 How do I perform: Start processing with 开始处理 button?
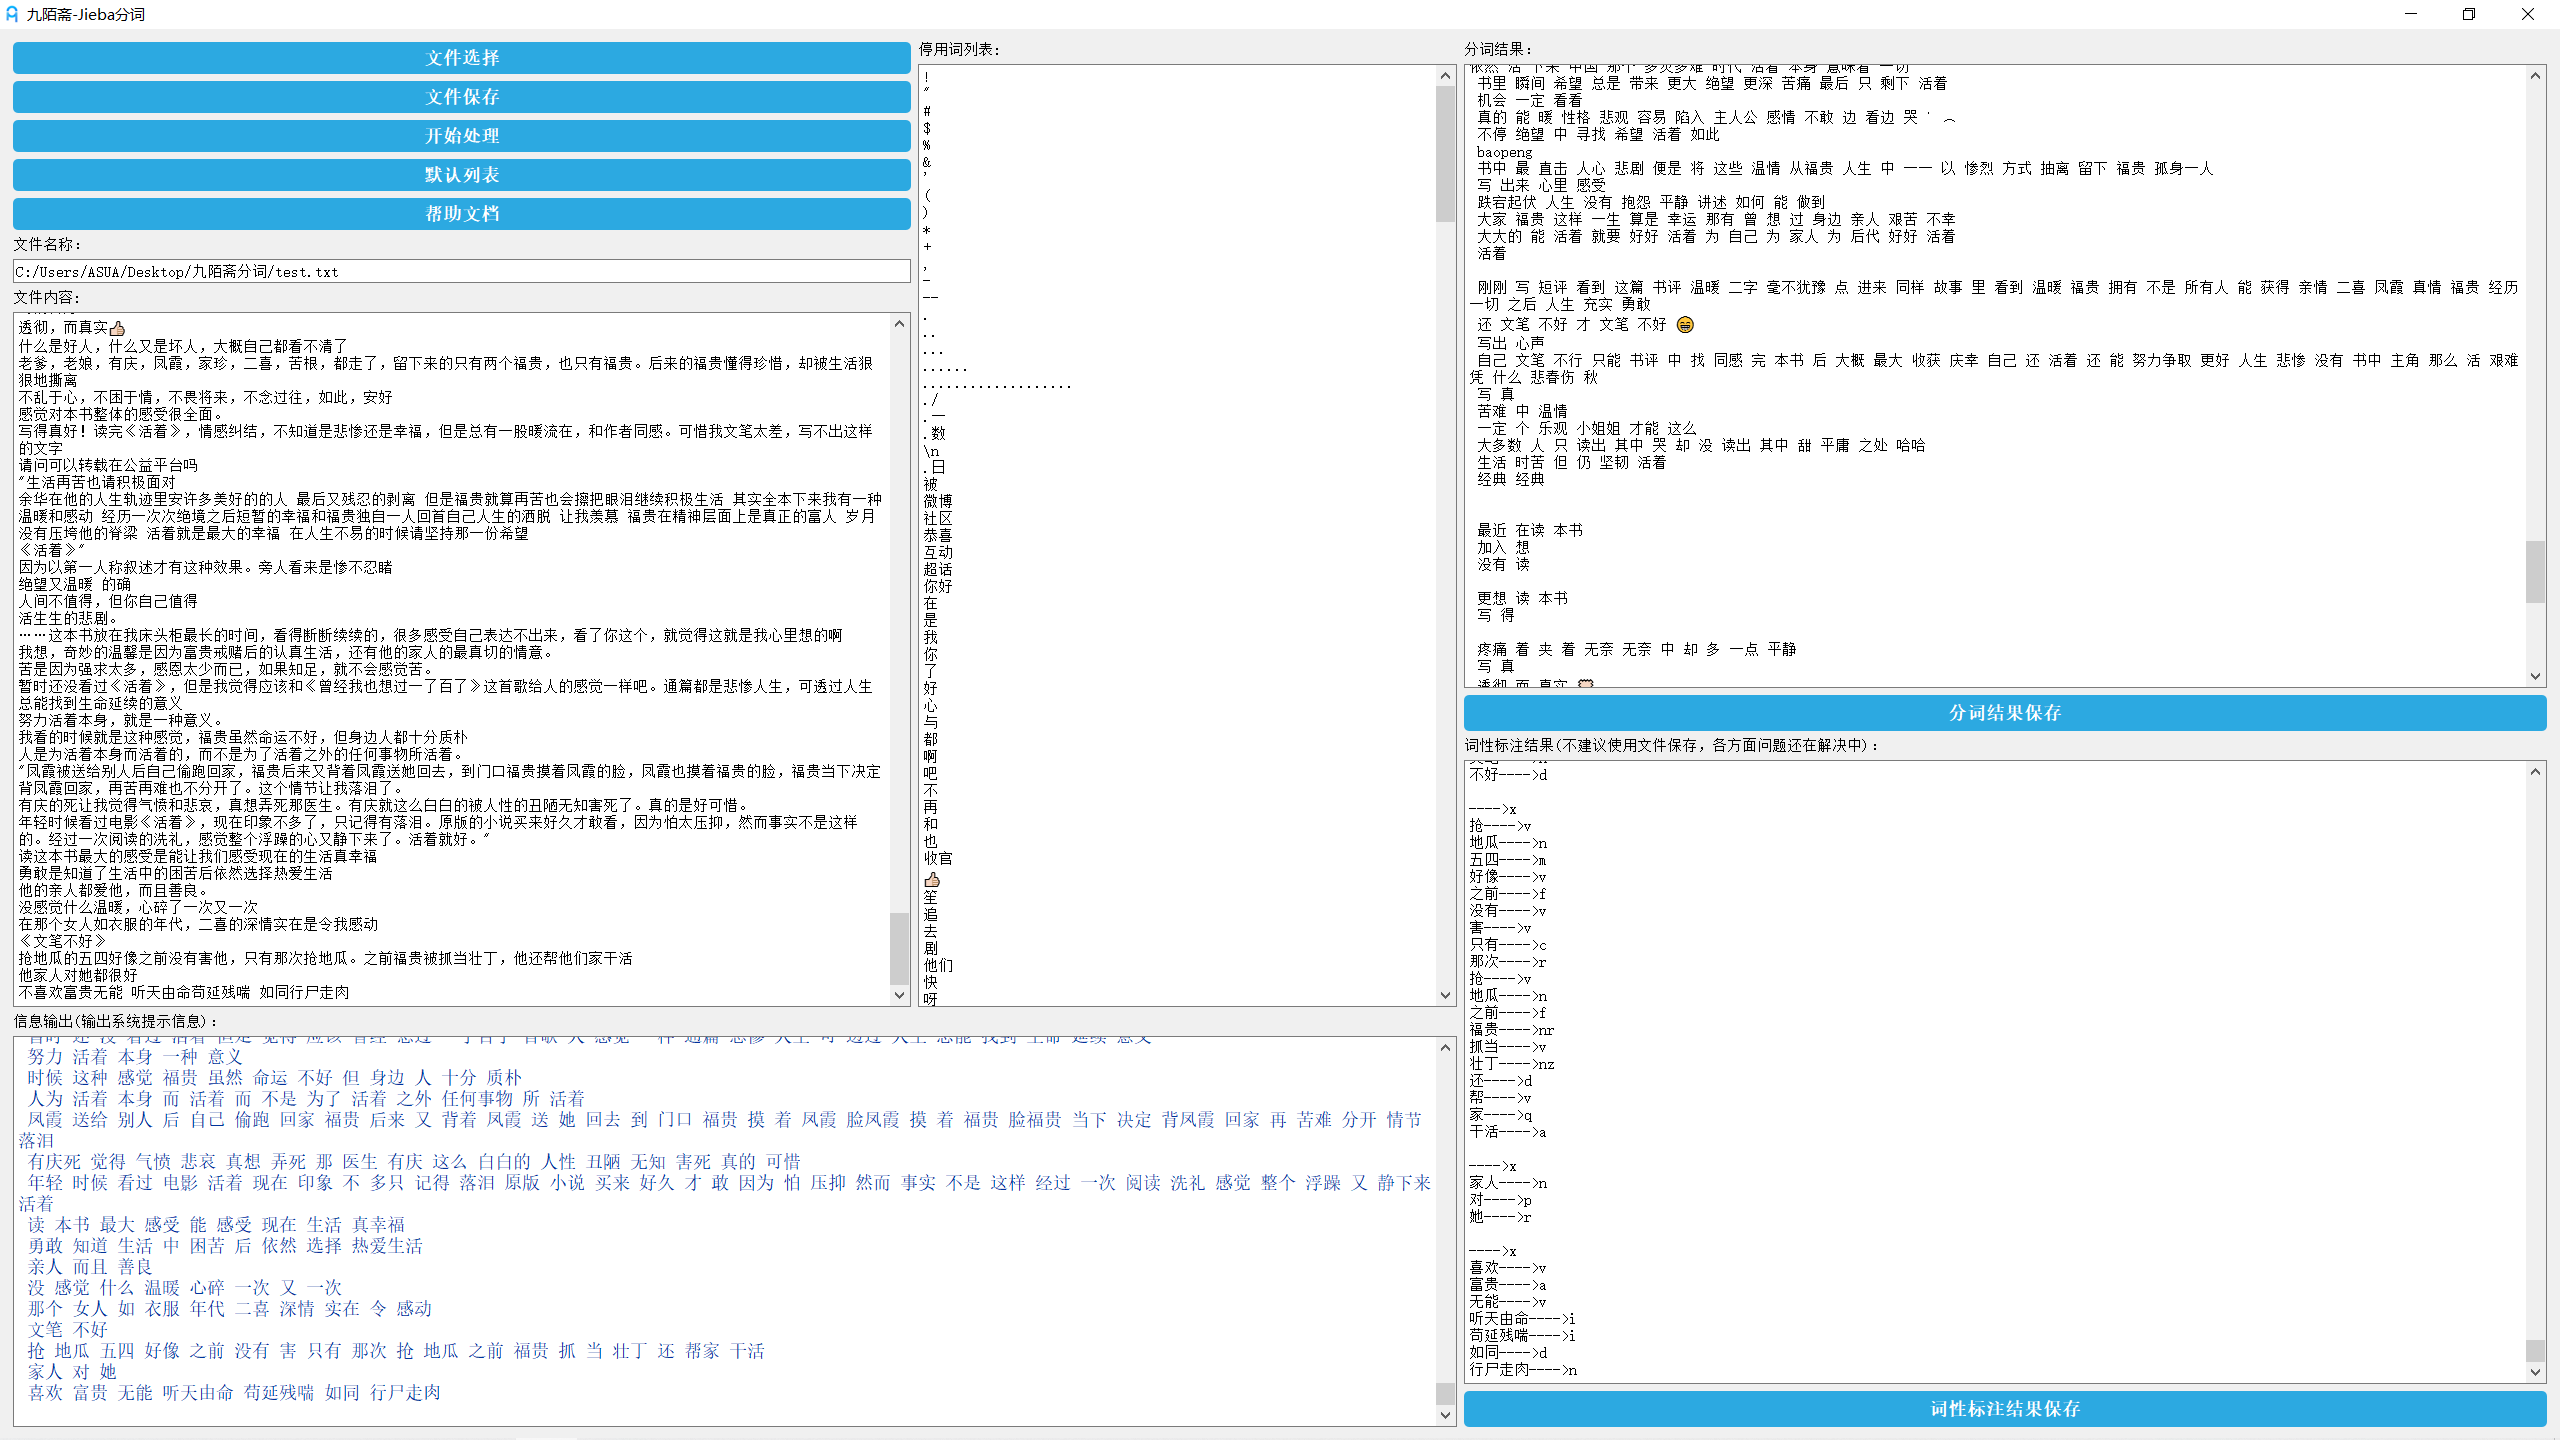tap(461, 136)
